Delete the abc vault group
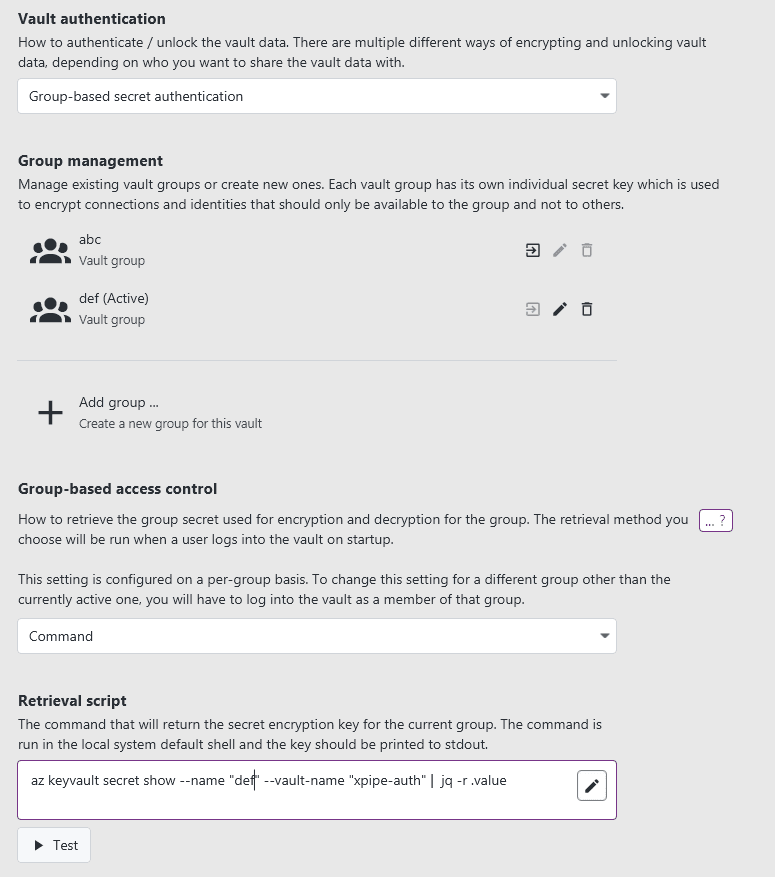Viewport: 775px width, 877px height. point(587,250)
